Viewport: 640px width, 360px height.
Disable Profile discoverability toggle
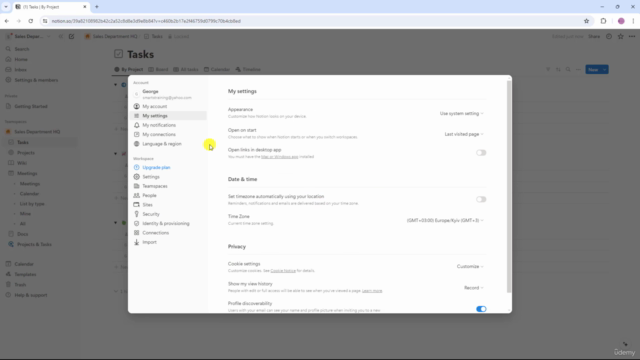click(481, 309)
